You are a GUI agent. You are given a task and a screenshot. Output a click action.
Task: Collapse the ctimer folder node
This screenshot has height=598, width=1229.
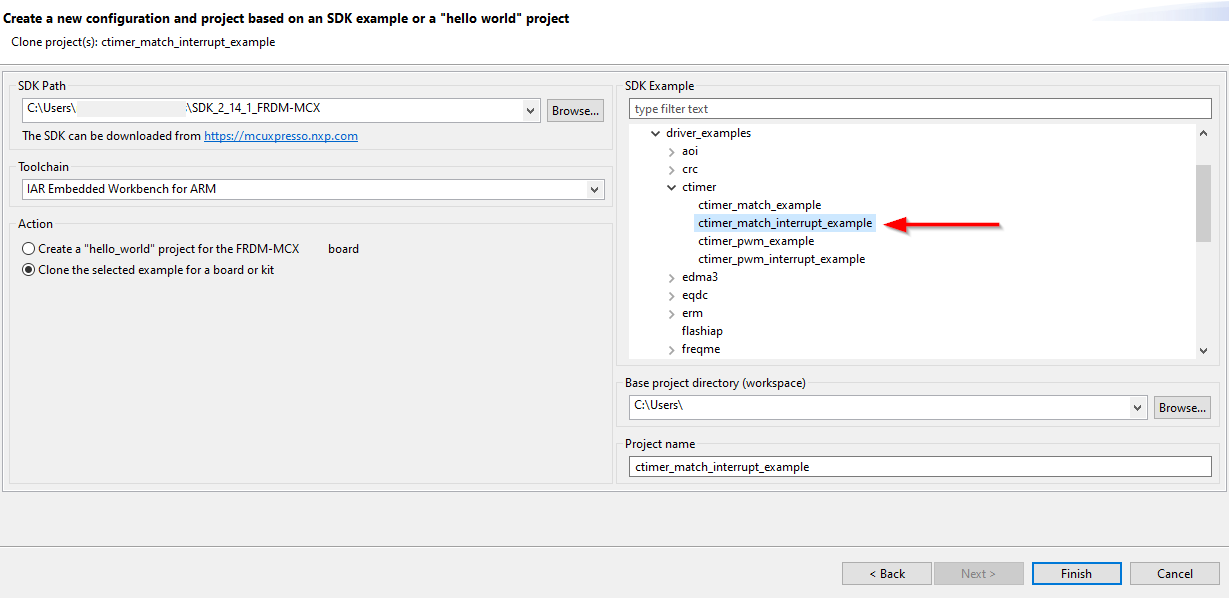(x=671, y=187)
